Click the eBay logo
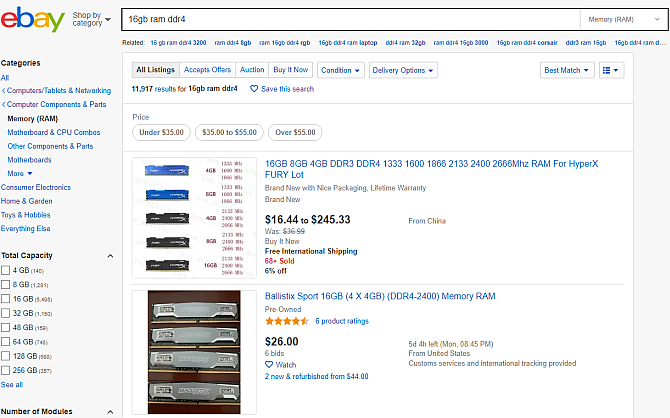The width and height of the screenshot is (670, 418). pos(32,20)
